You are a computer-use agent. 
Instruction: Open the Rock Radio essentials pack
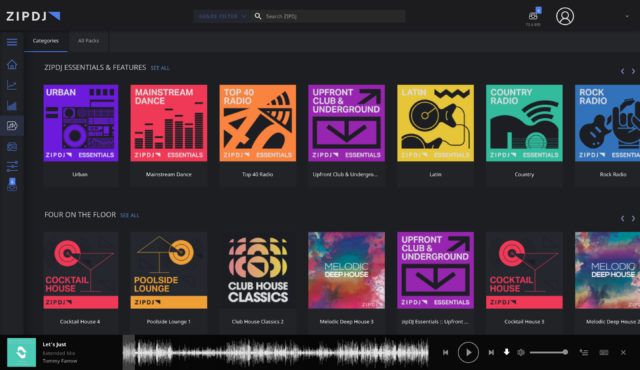click(607, 123)
